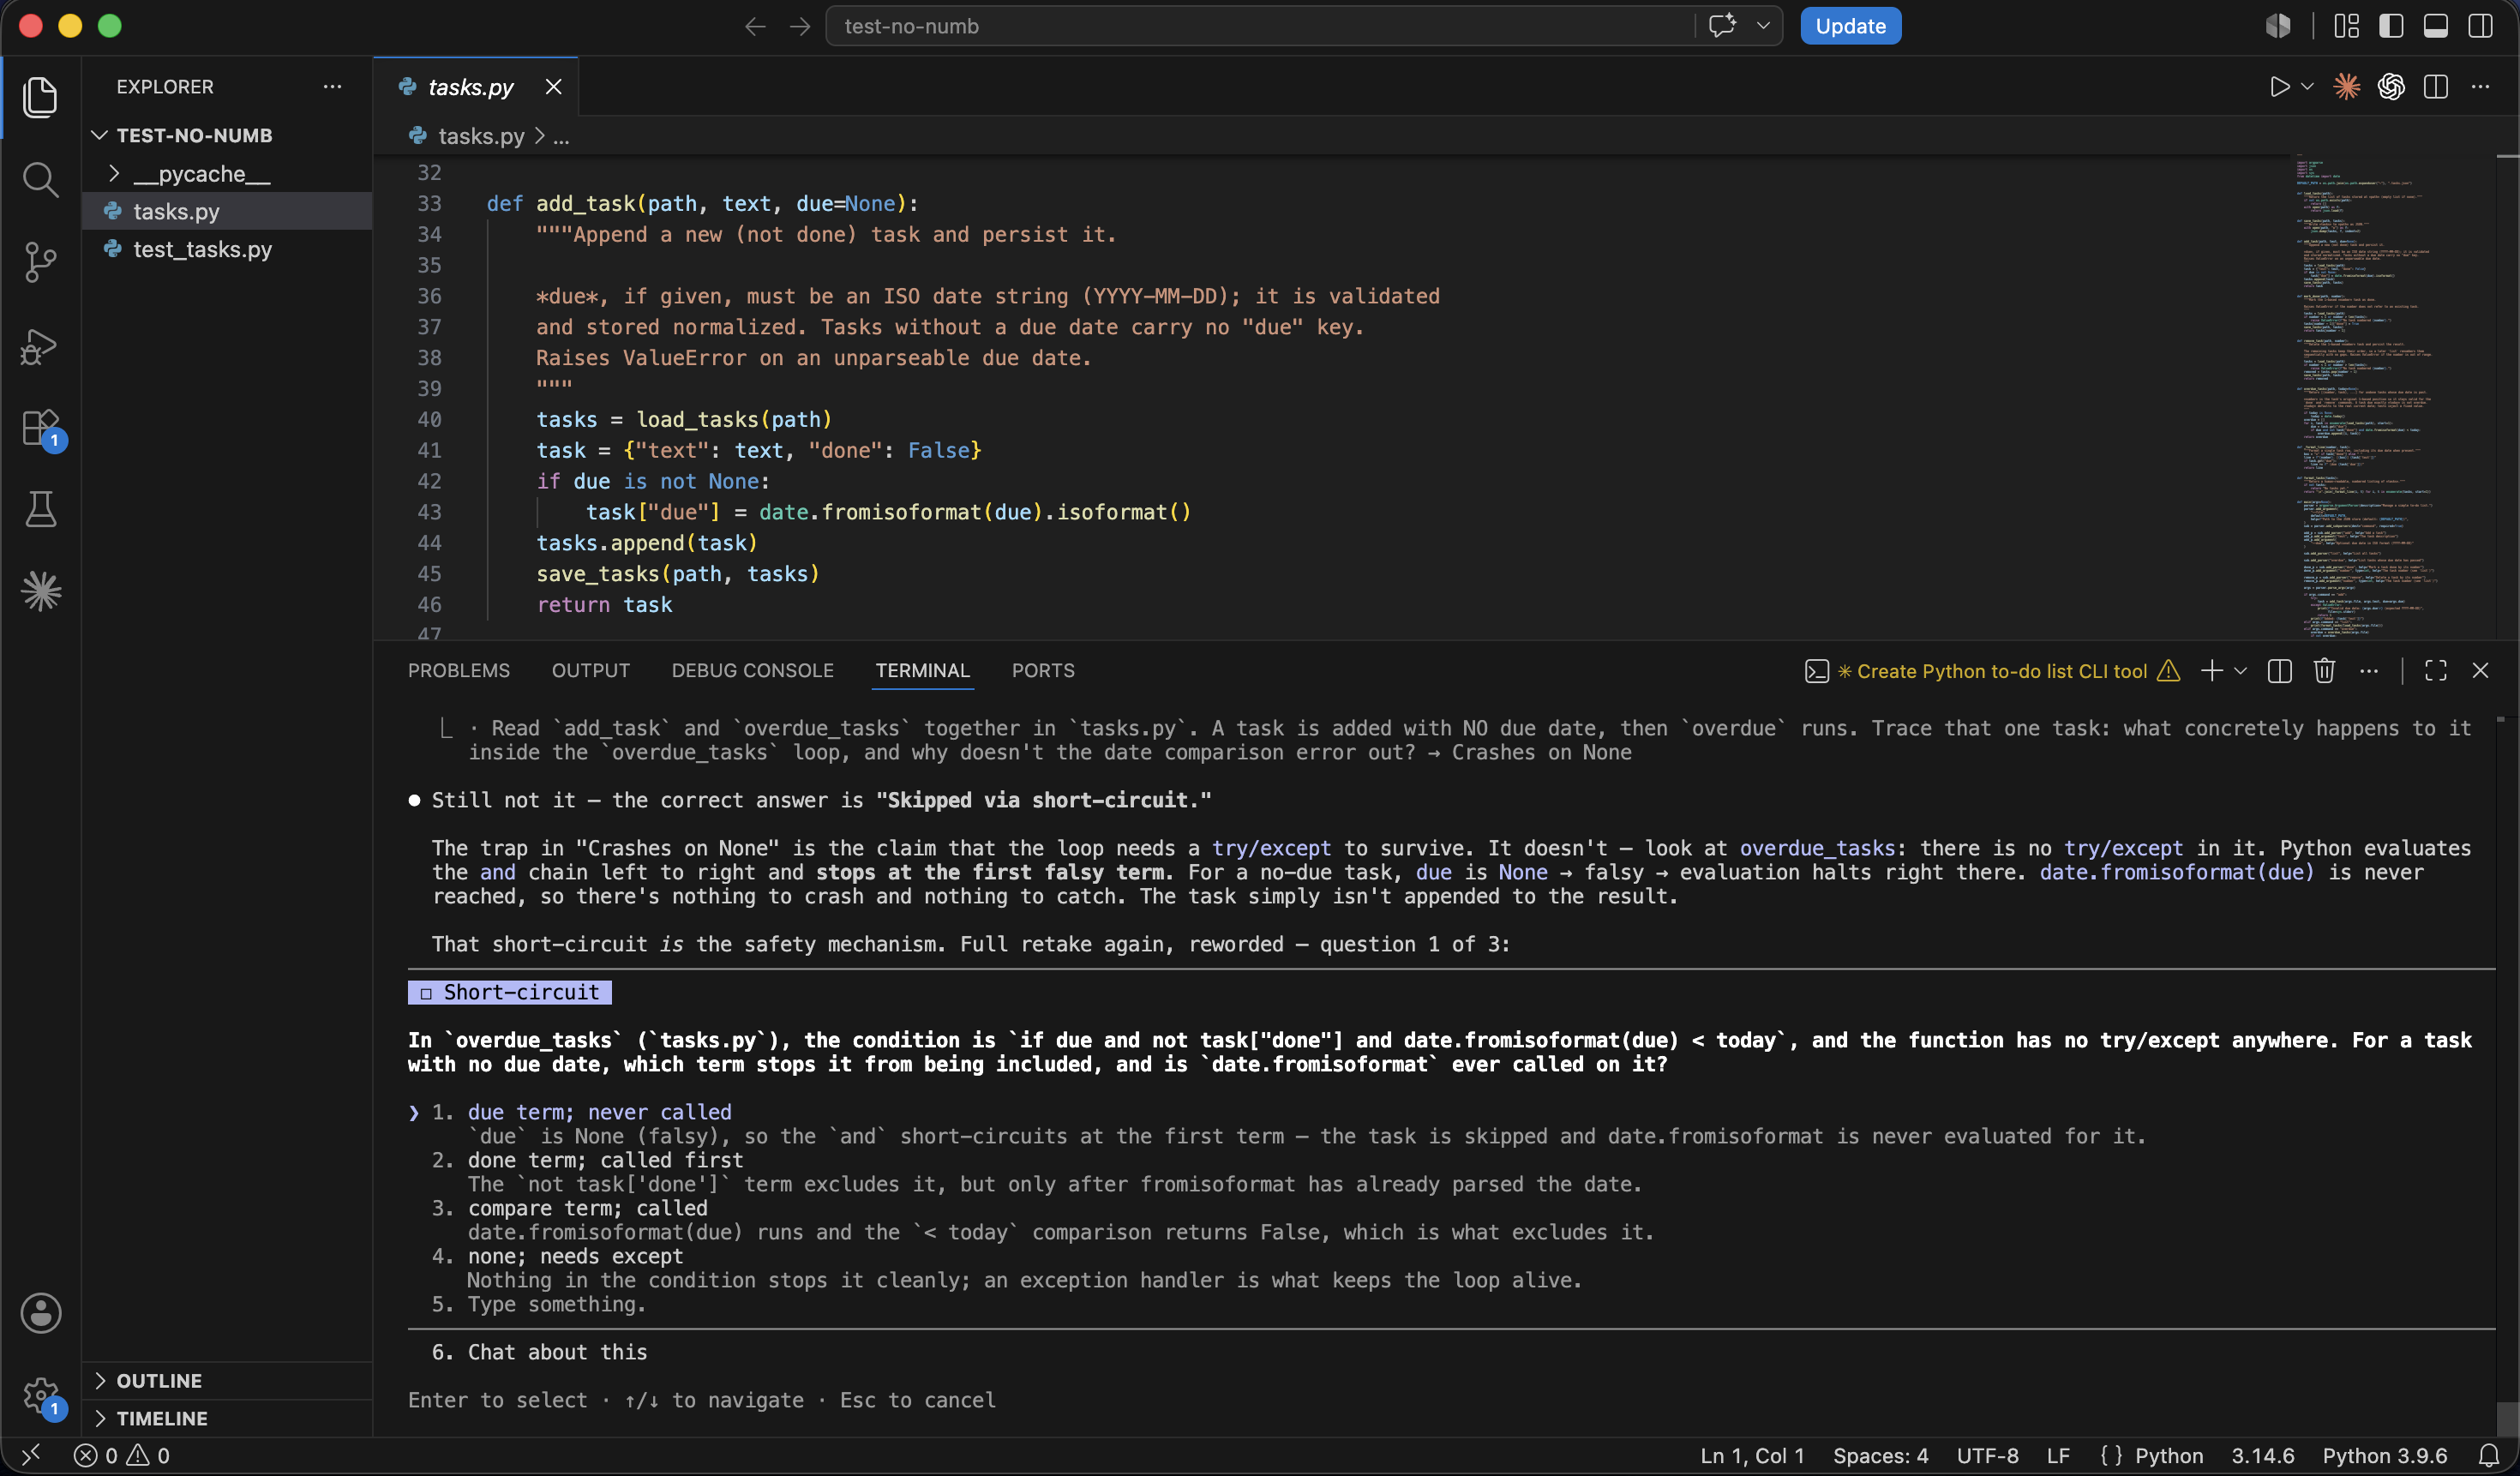Switch to the OUTPUT tab
The height and width of the screenshot is (1476, 2520).
tap(590, 671)
